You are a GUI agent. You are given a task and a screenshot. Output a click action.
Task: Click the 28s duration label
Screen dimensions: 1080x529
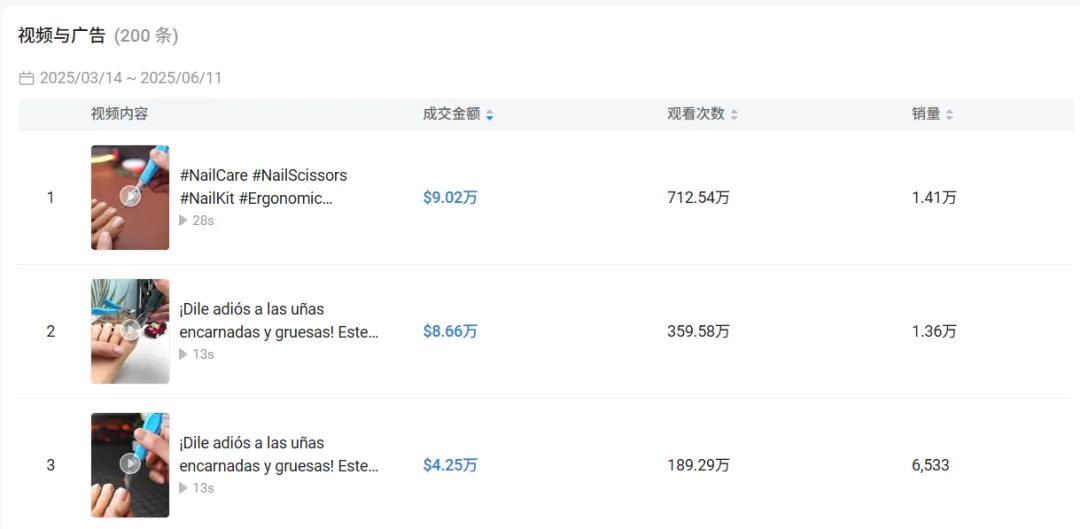203,220
